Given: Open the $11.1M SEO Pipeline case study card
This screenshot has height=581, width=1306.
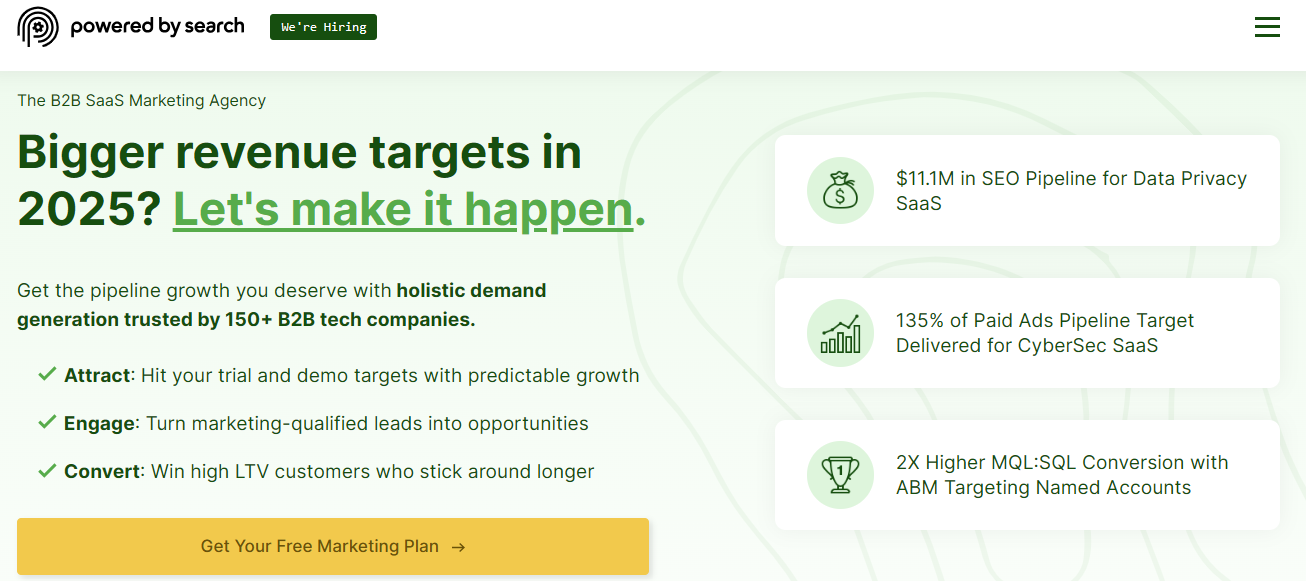Looking at the screenshot, I should [1027, 190].
